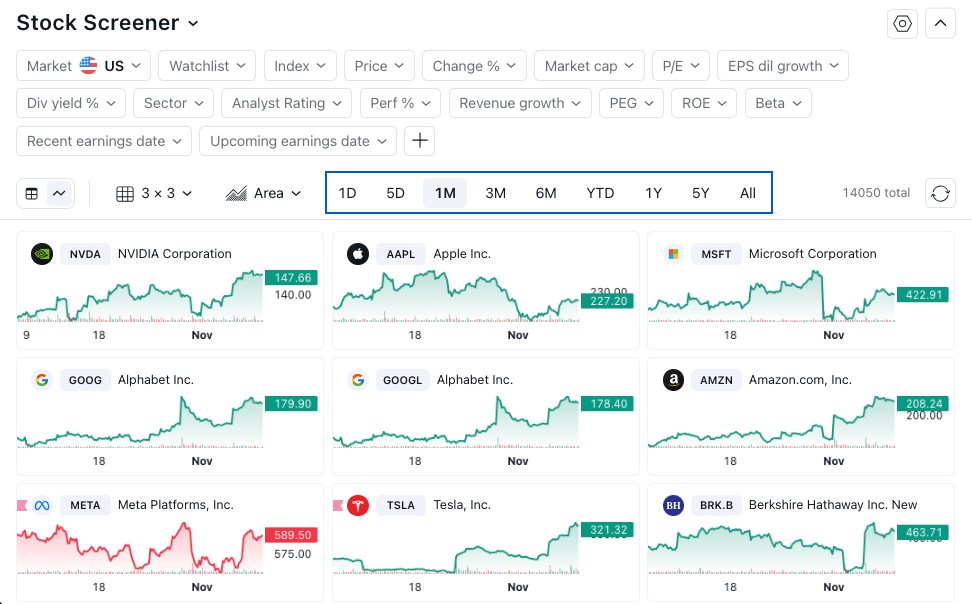Click the NVDA ticker label
The height and width of the screenshot is (604, 972).
(85, 254)
